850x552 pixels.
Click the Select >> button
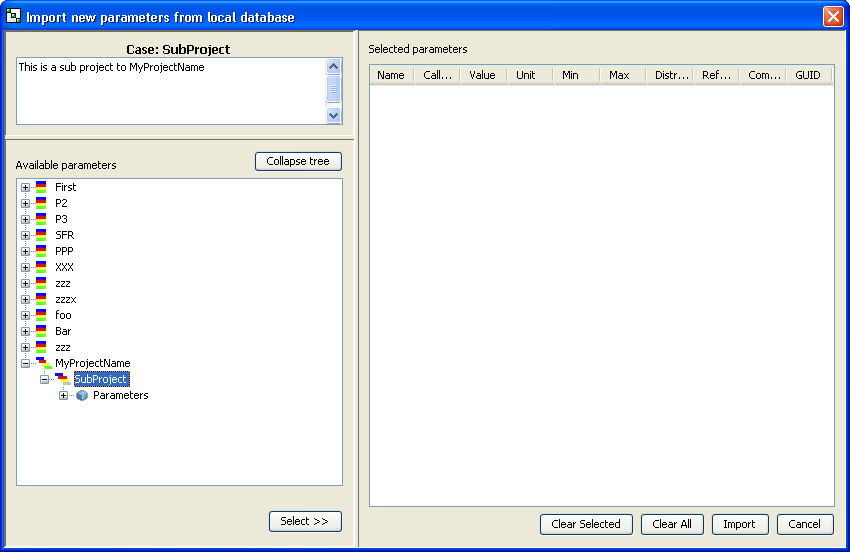305,522
